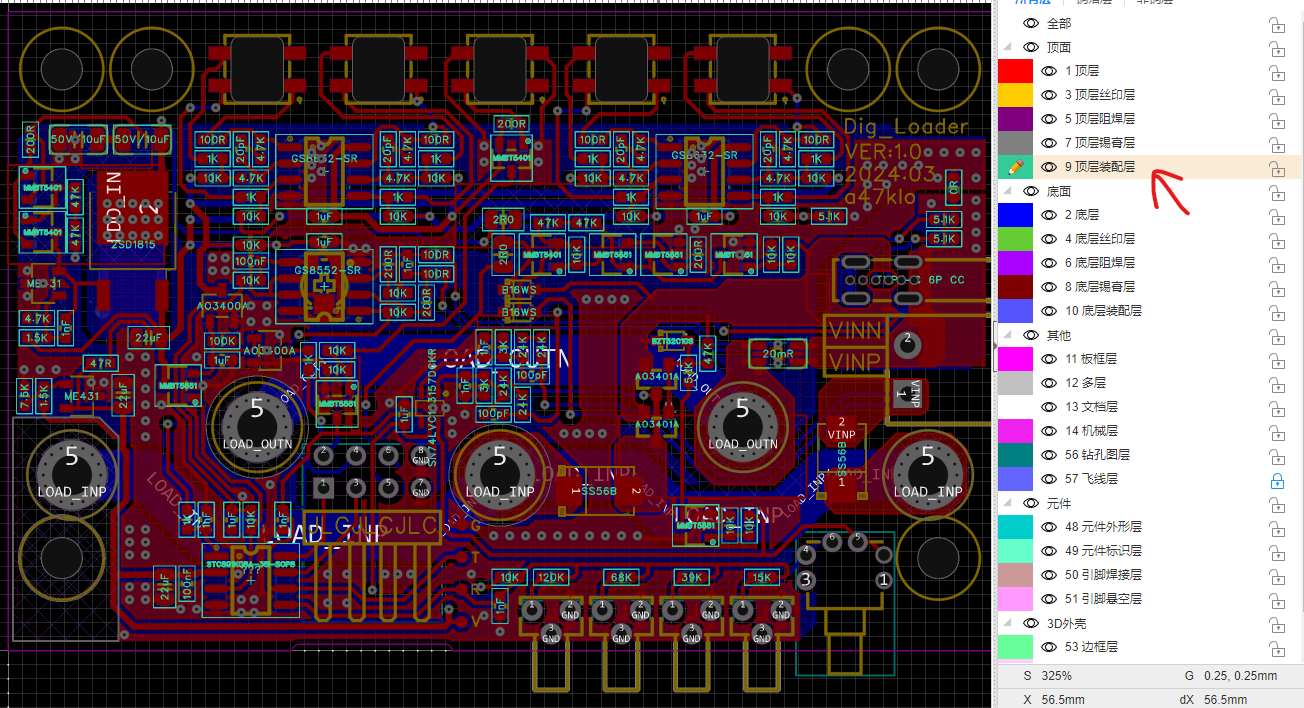Collapse the 底面 layer group triangle
The width and height of the screenshot is (1304, 708).
(1007, 191)
